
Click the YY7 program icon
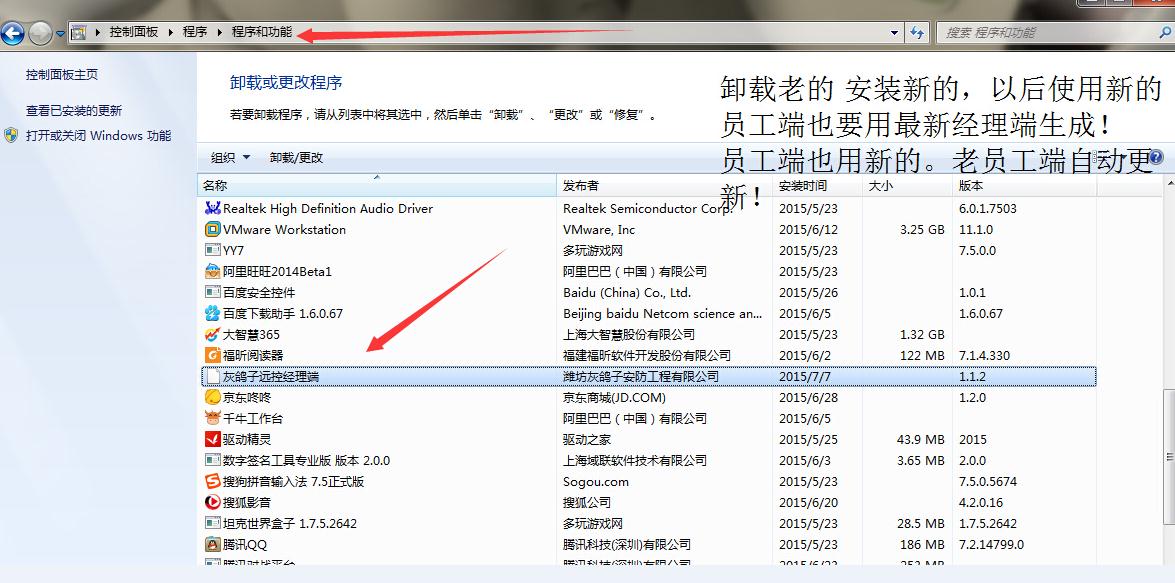coord(213,250)
